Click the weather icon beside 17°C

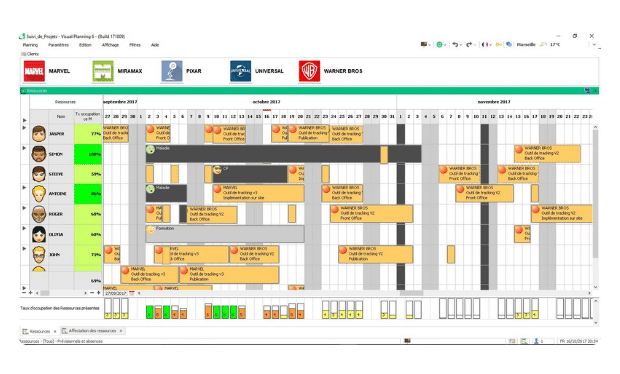[x=544, y=45]
